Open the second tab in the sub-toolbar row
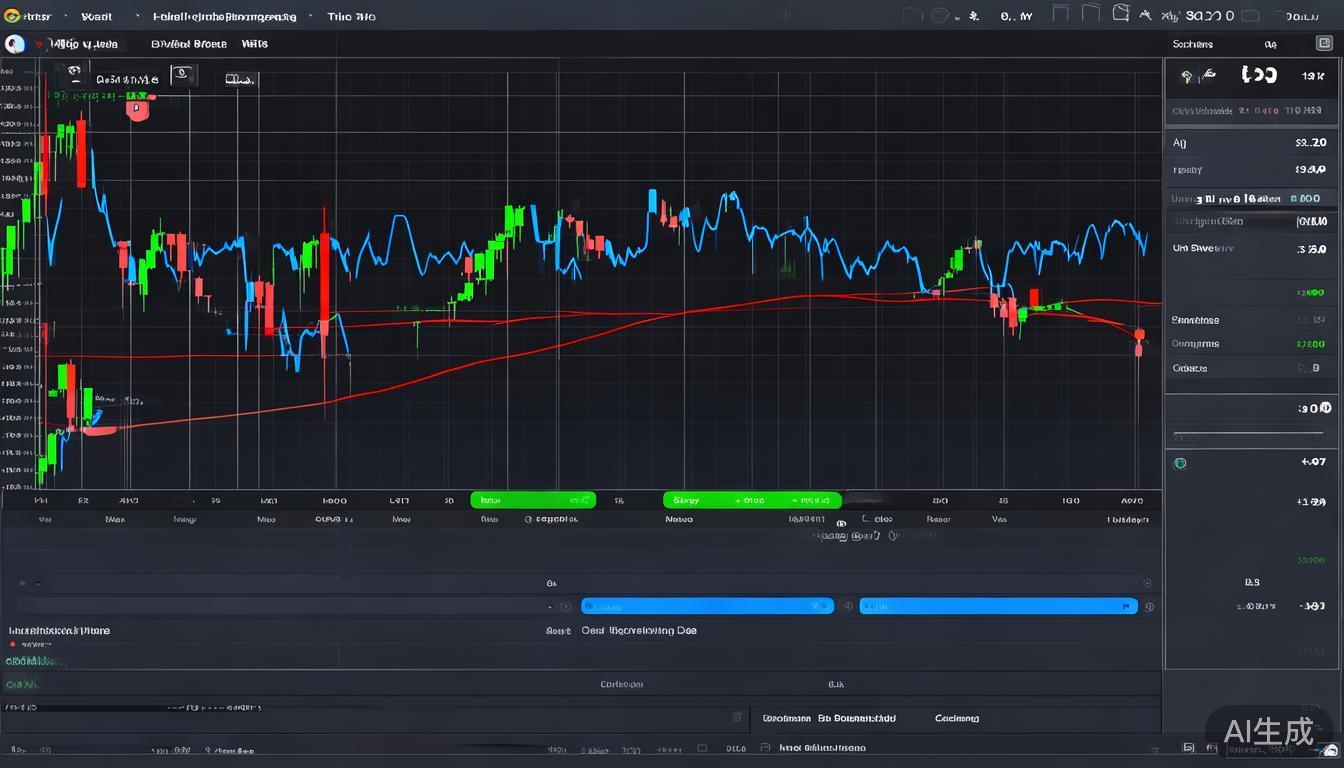 tap(188, 44)
